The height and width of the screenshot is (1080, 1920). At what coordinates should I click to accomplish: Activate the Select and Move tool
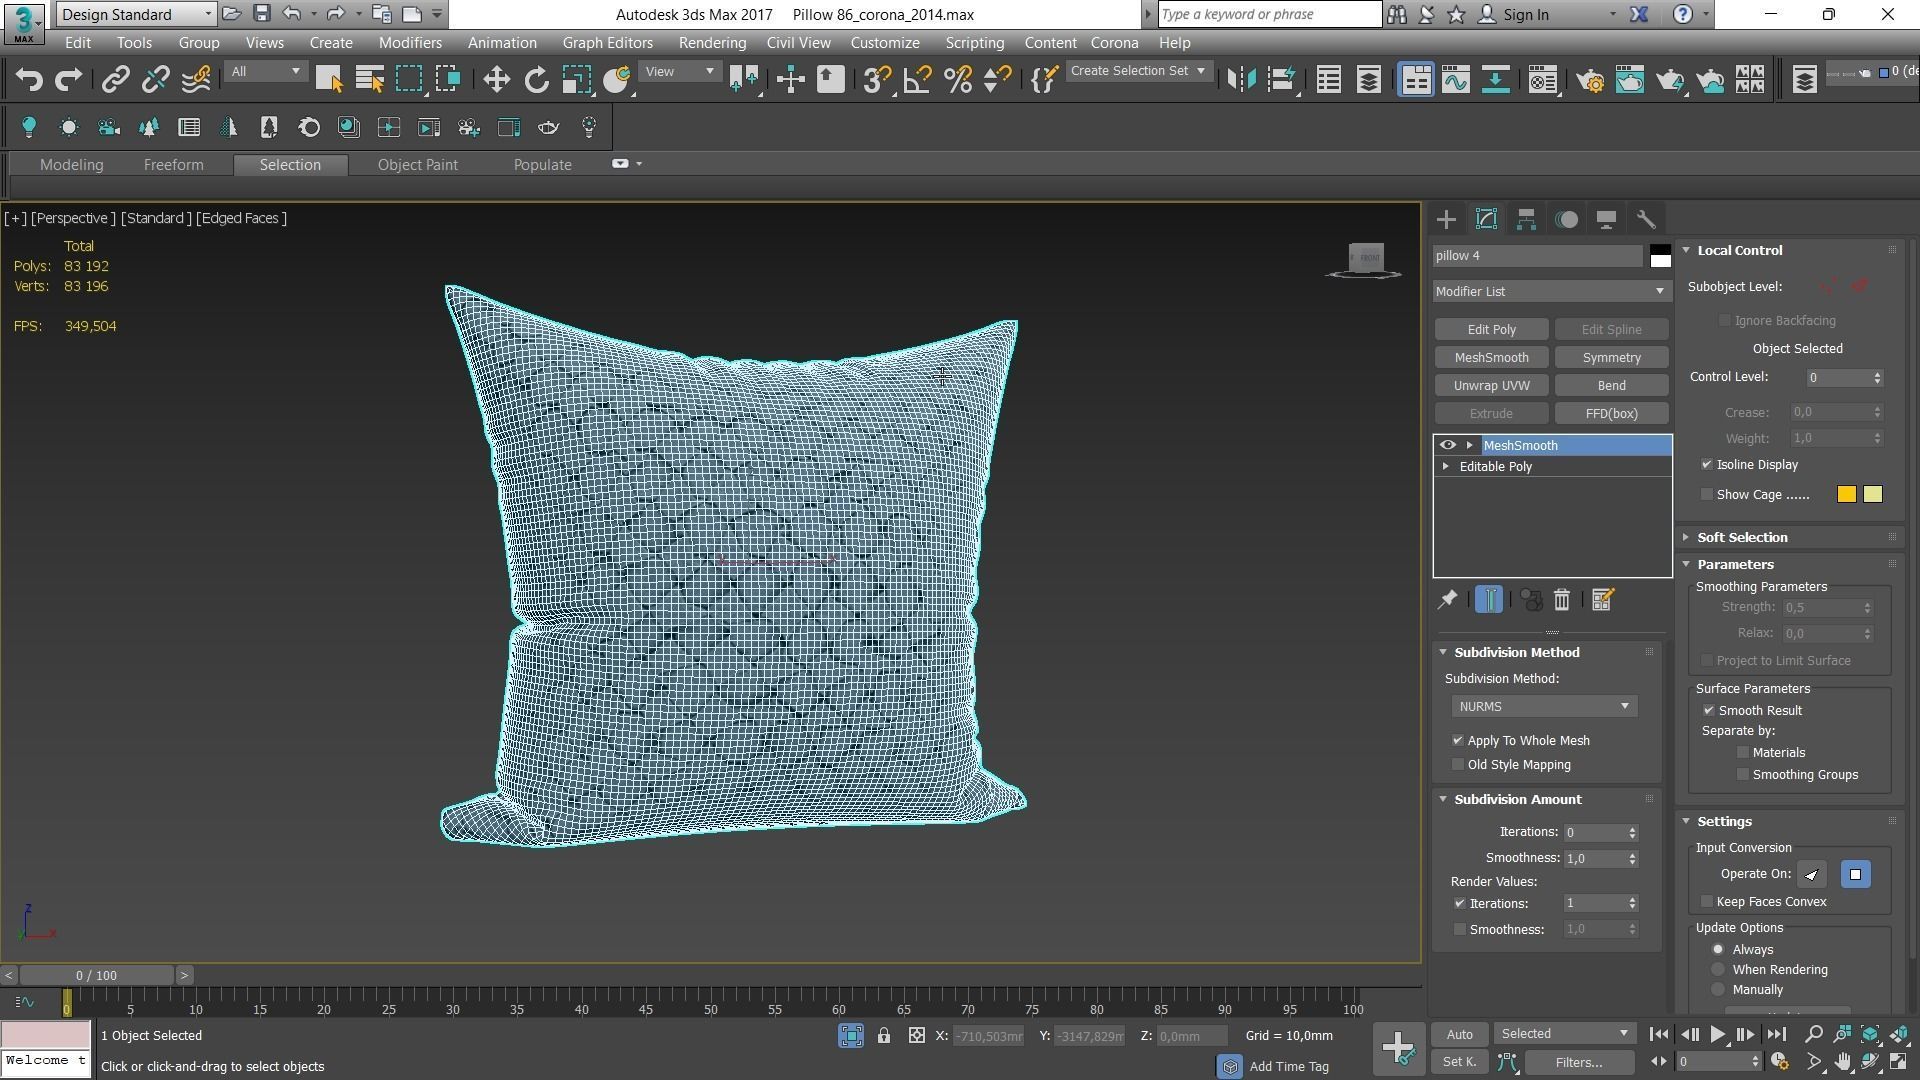496,80
